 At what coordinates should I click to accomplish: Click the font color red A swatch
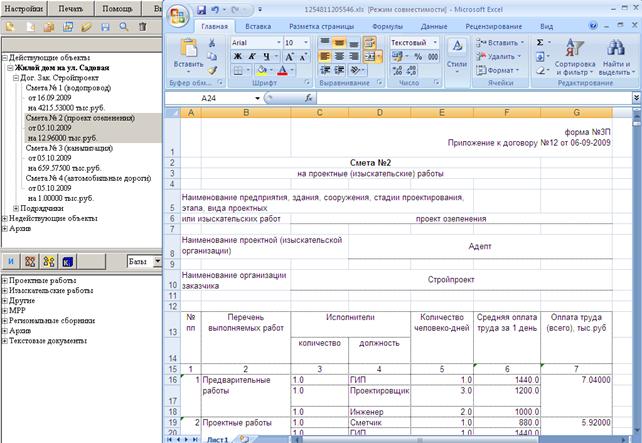(x=282, y=70)
